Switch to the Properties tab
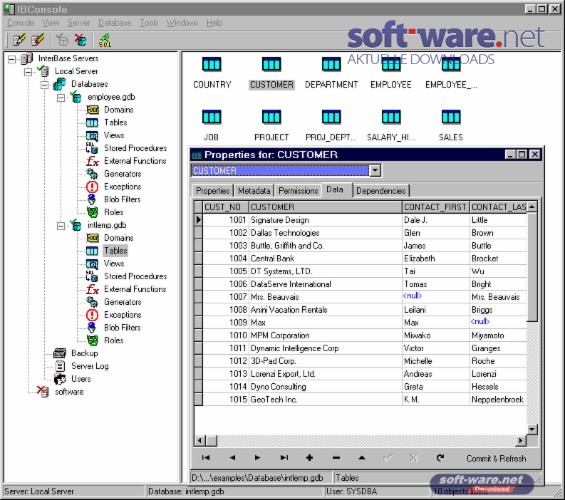This screenshot has width=565, height=500. click(213, 191)
